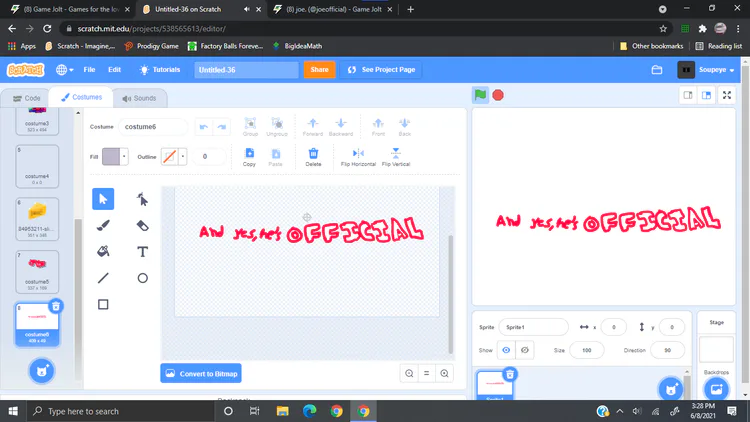750x422 pixels.
Task: Copy the selected shape
Action: [x=249, y=157]
